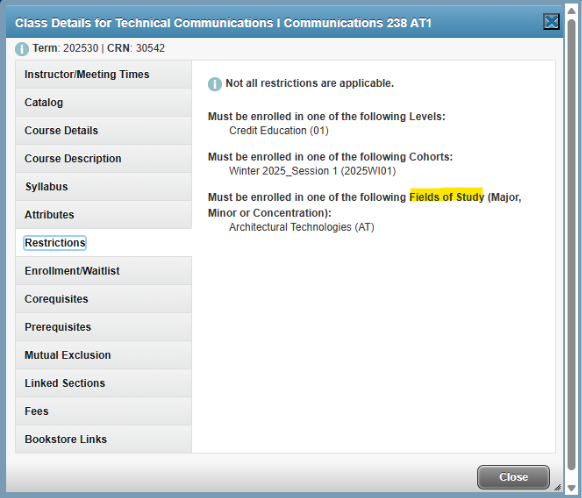The height and width of the screenshot is (498, 582).
Task: Select the Syllabus tab
Action: click(104, 187)
